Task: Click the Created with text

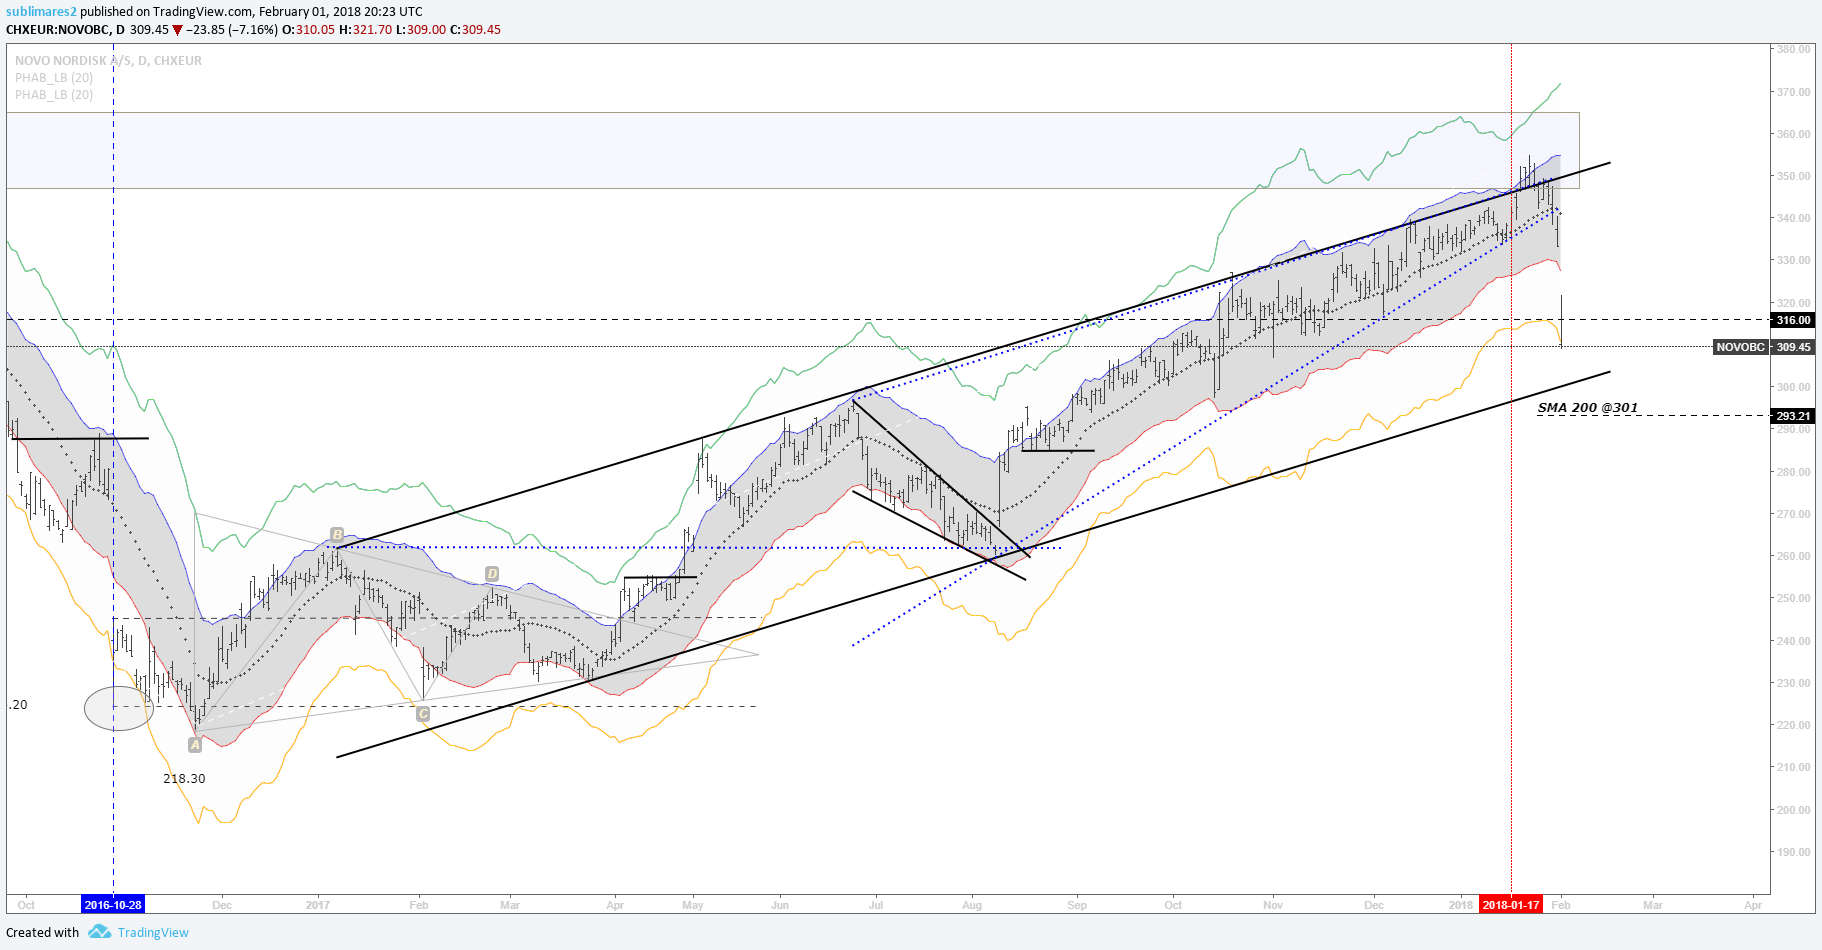Action: coord(42,932)
